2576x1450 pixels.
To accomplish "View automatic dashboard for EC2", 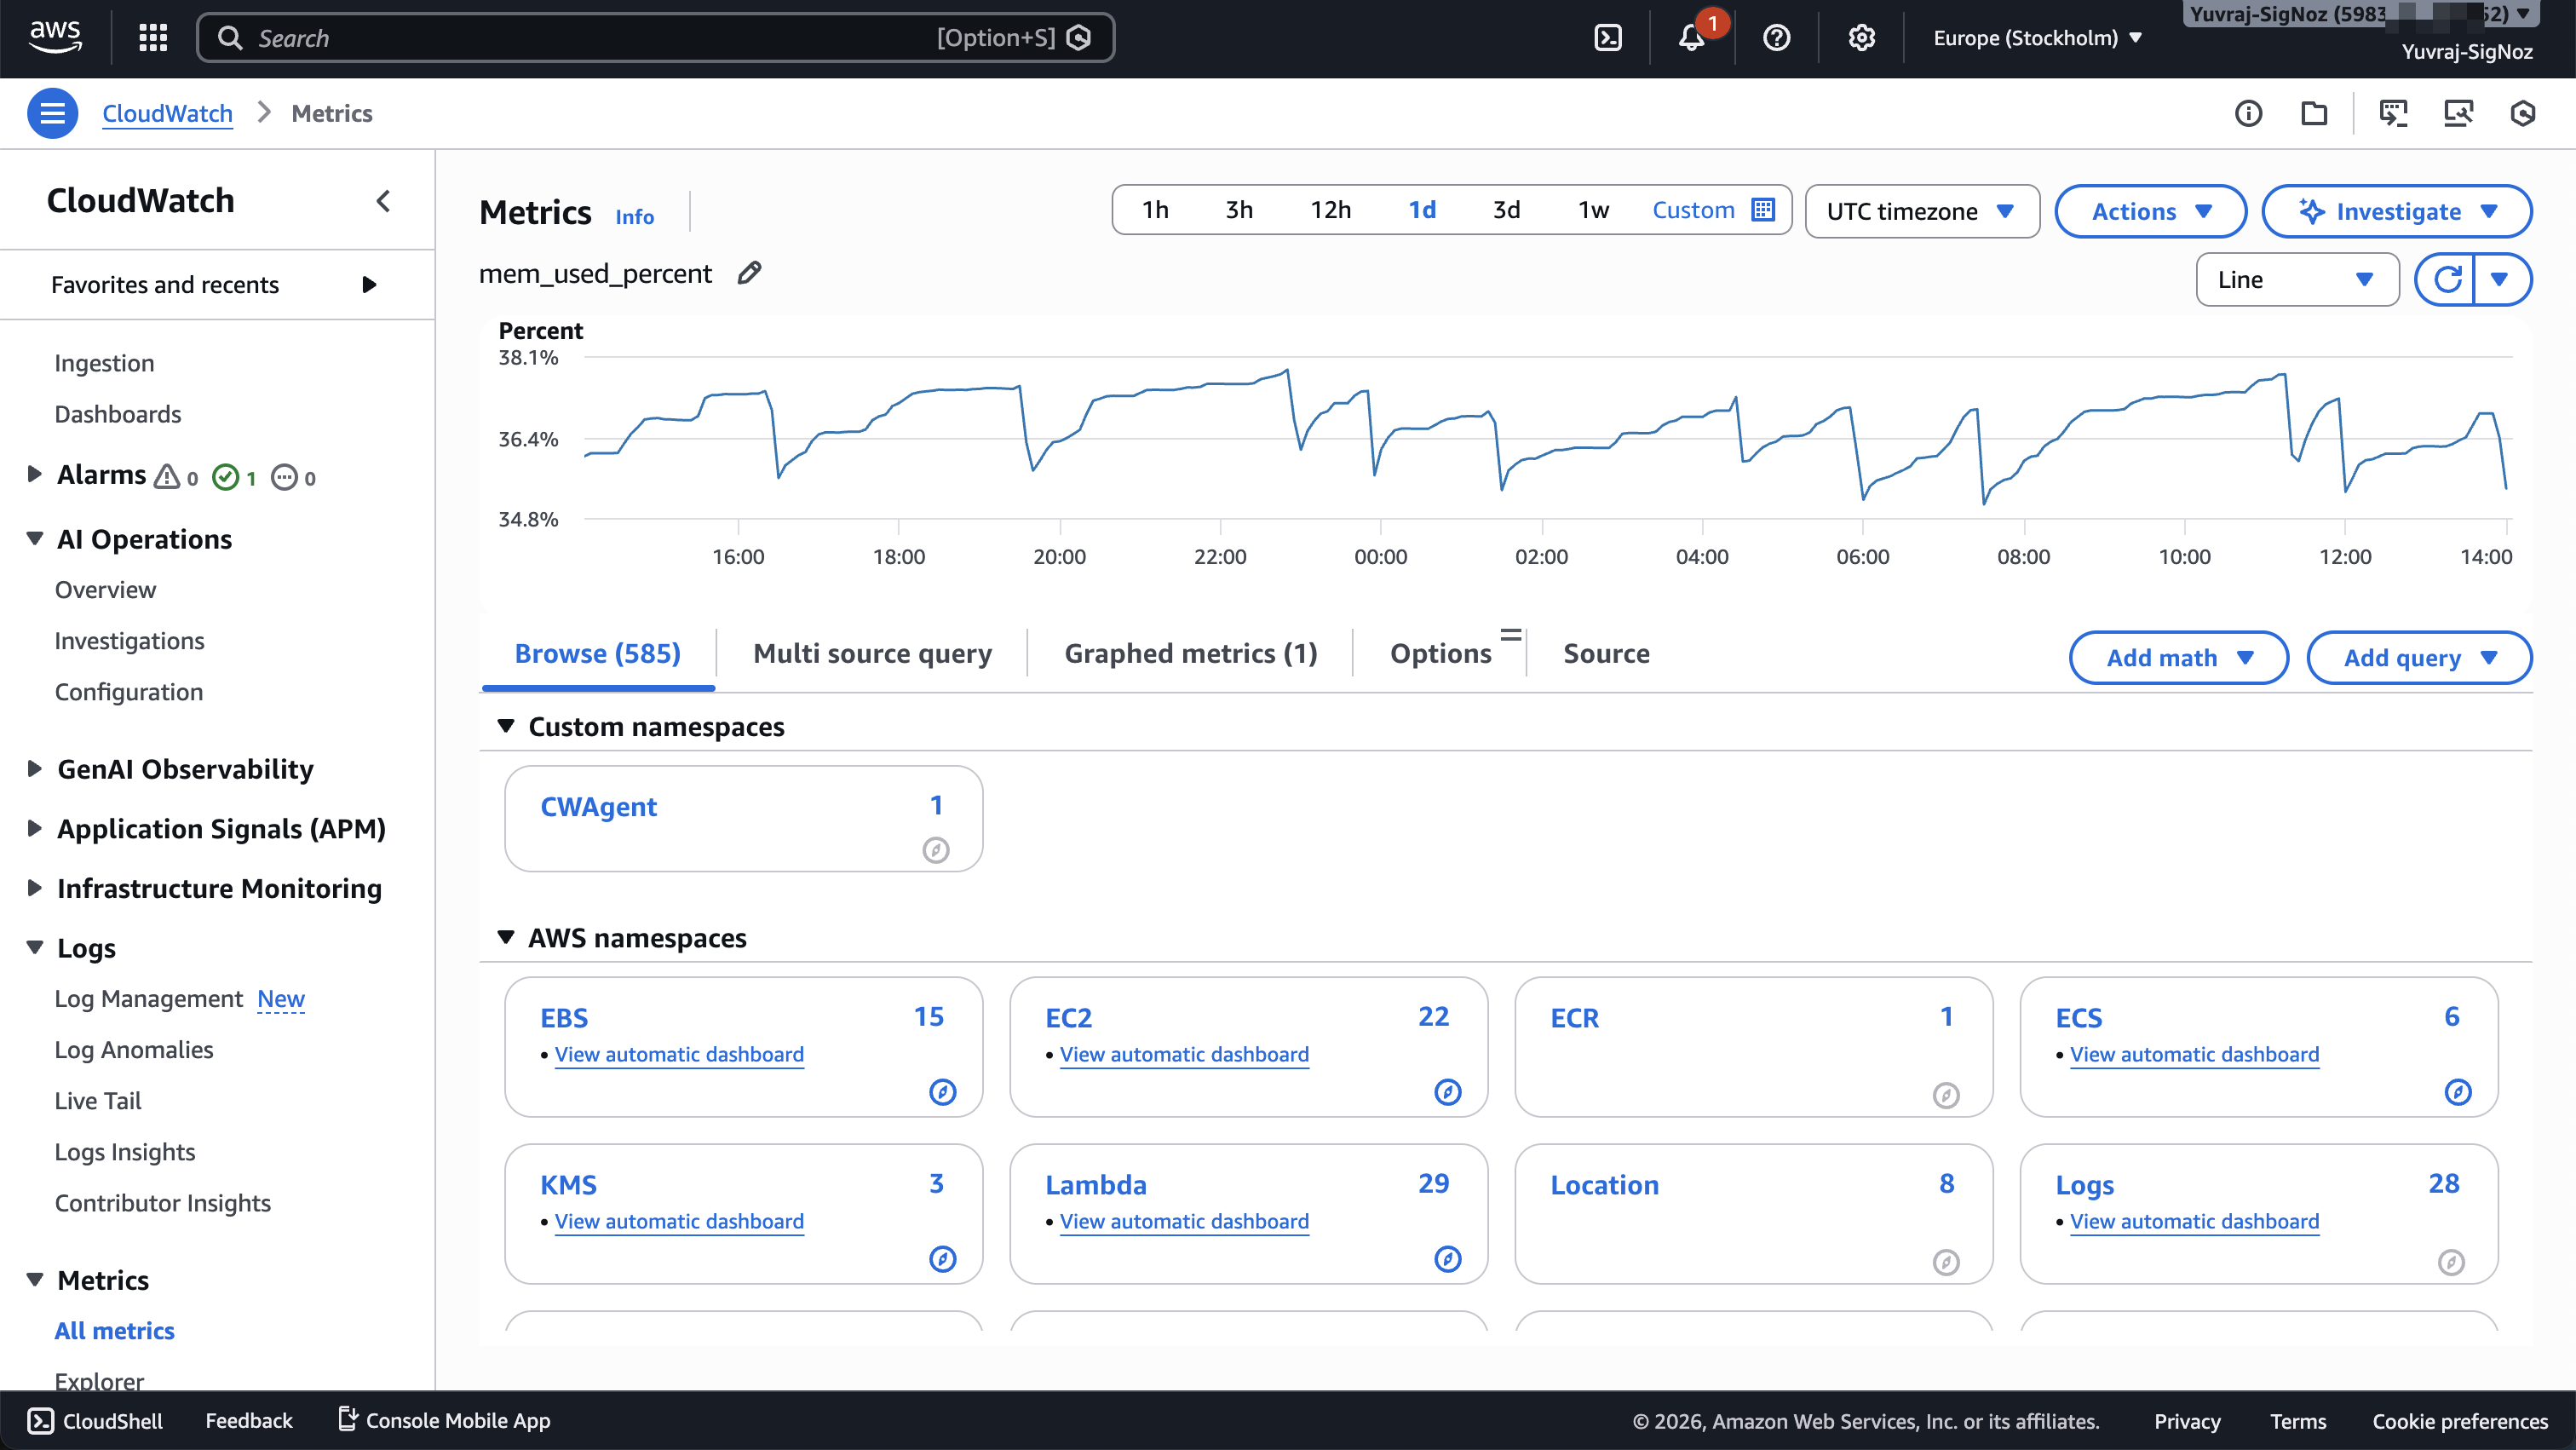I will 1184,1054.
